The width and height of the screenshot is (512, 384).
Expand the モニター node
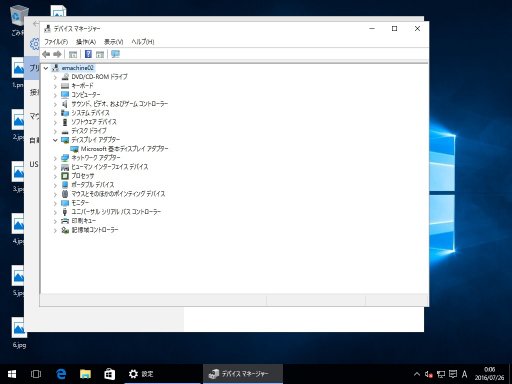pos(55,203)
